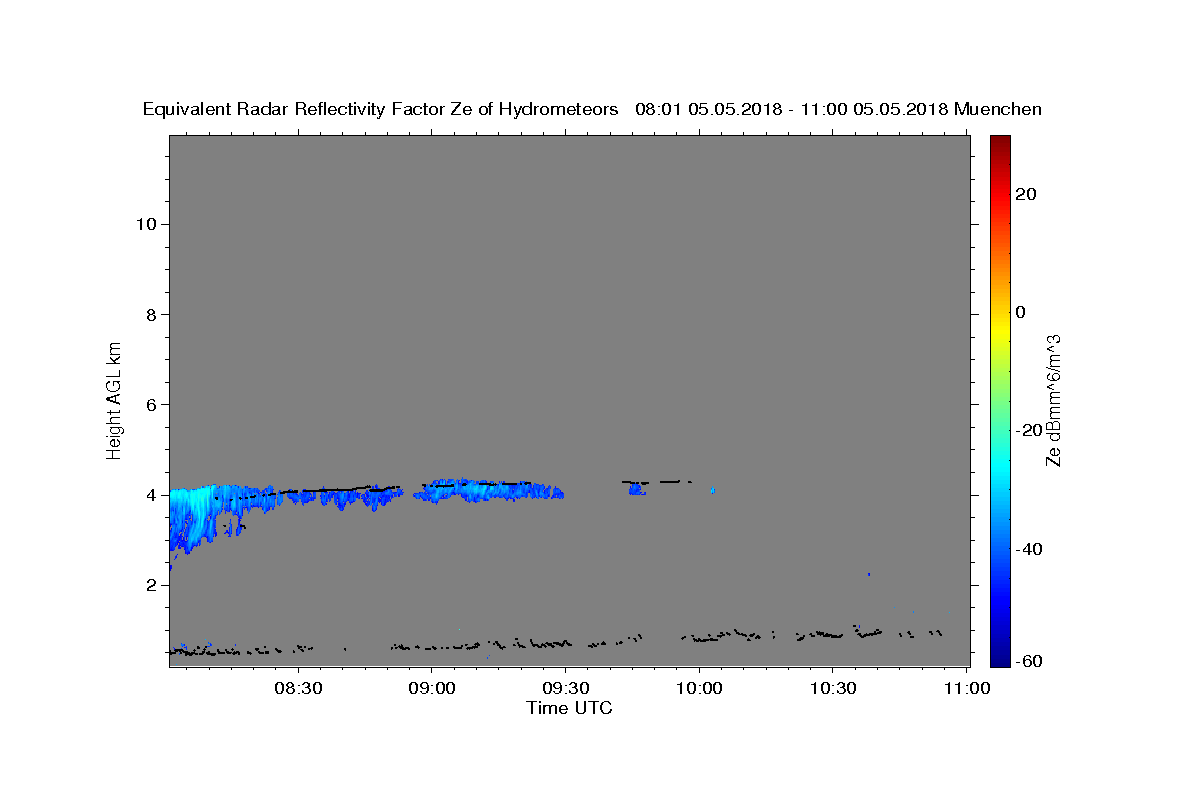
Task: Click the 'Time UTC' axis label
Action: (569, 708)
